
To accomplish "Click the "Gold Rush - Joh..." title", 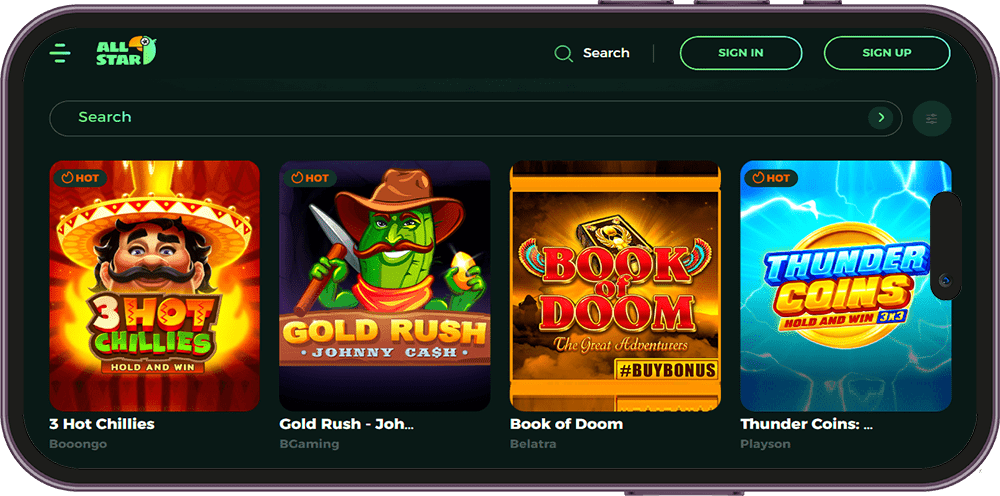I will coord(347,424).
